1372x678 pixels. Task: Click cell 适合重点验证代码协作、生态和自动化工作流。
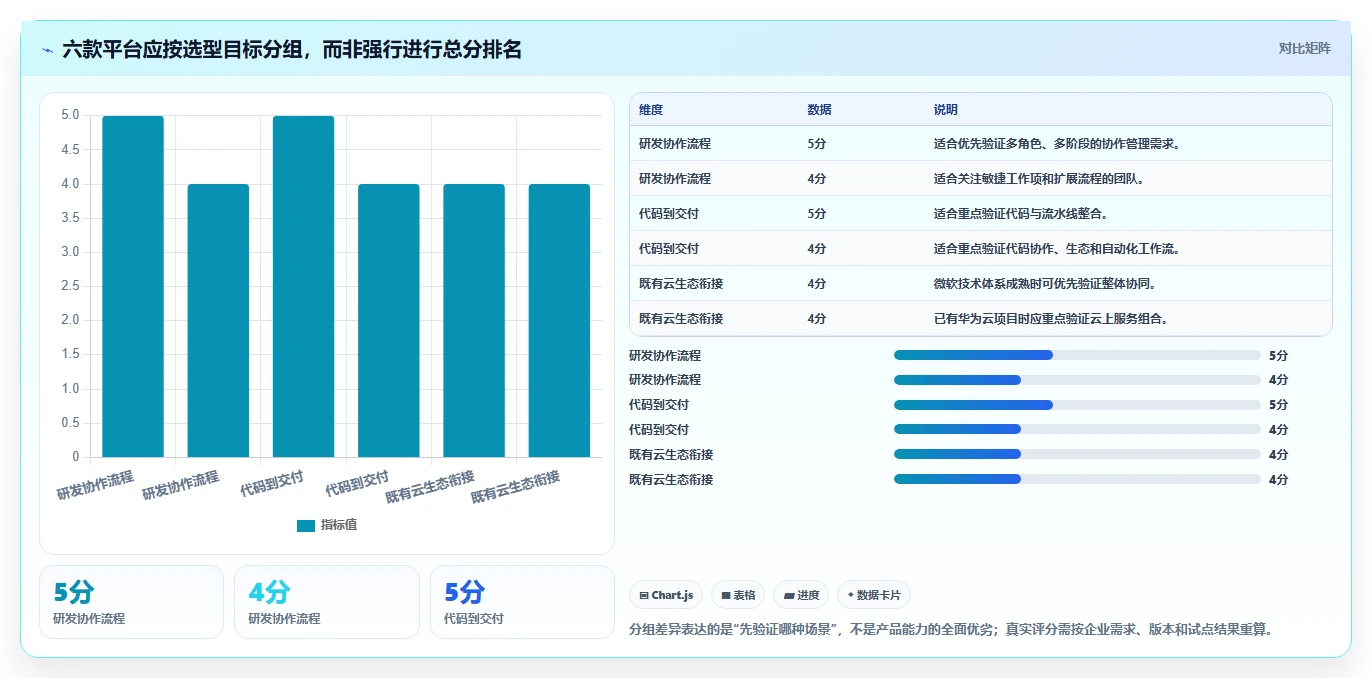click(1057, 249)
